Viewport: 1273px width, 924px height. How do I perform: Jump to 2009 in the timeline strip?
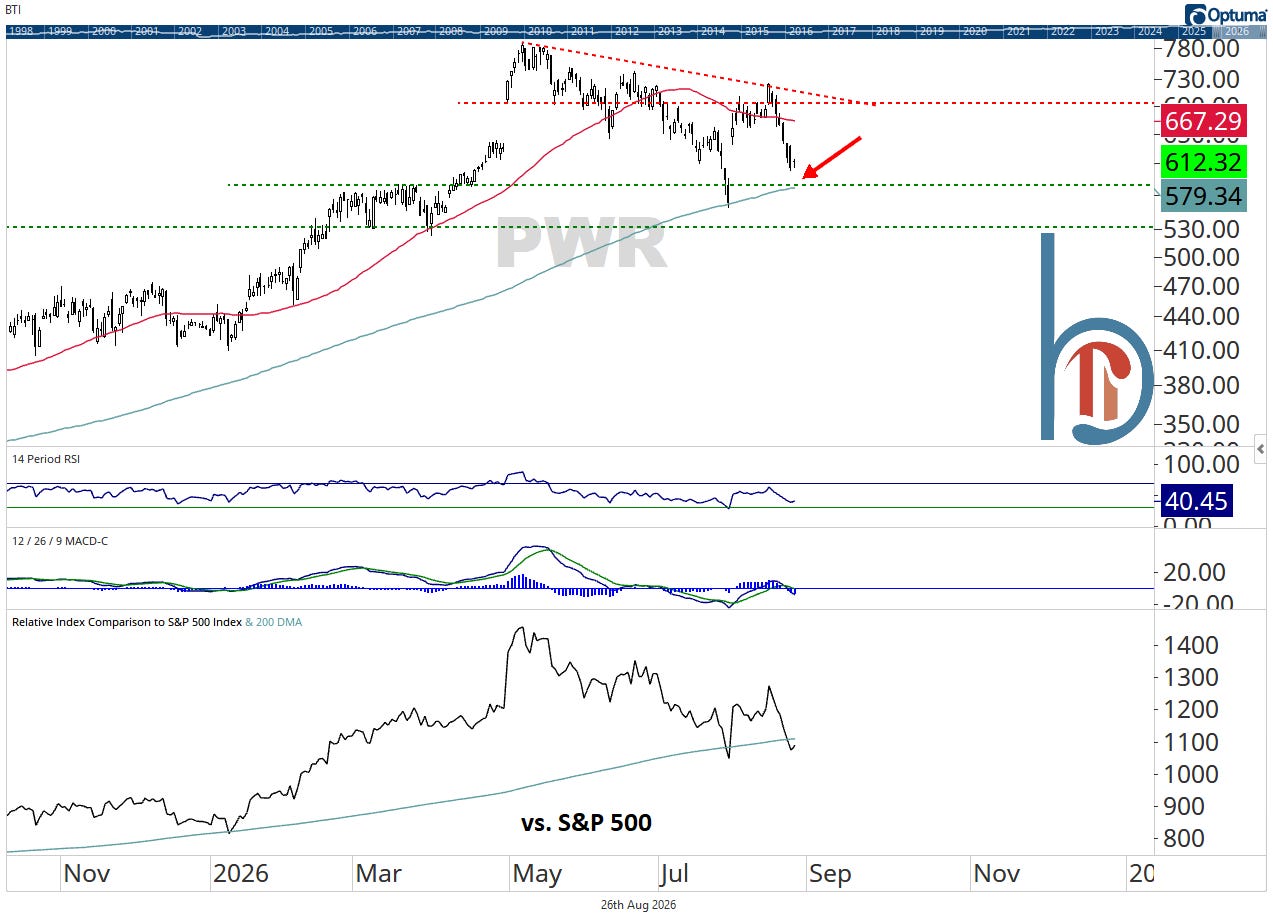pyautogui.click(x=495, y=31)
